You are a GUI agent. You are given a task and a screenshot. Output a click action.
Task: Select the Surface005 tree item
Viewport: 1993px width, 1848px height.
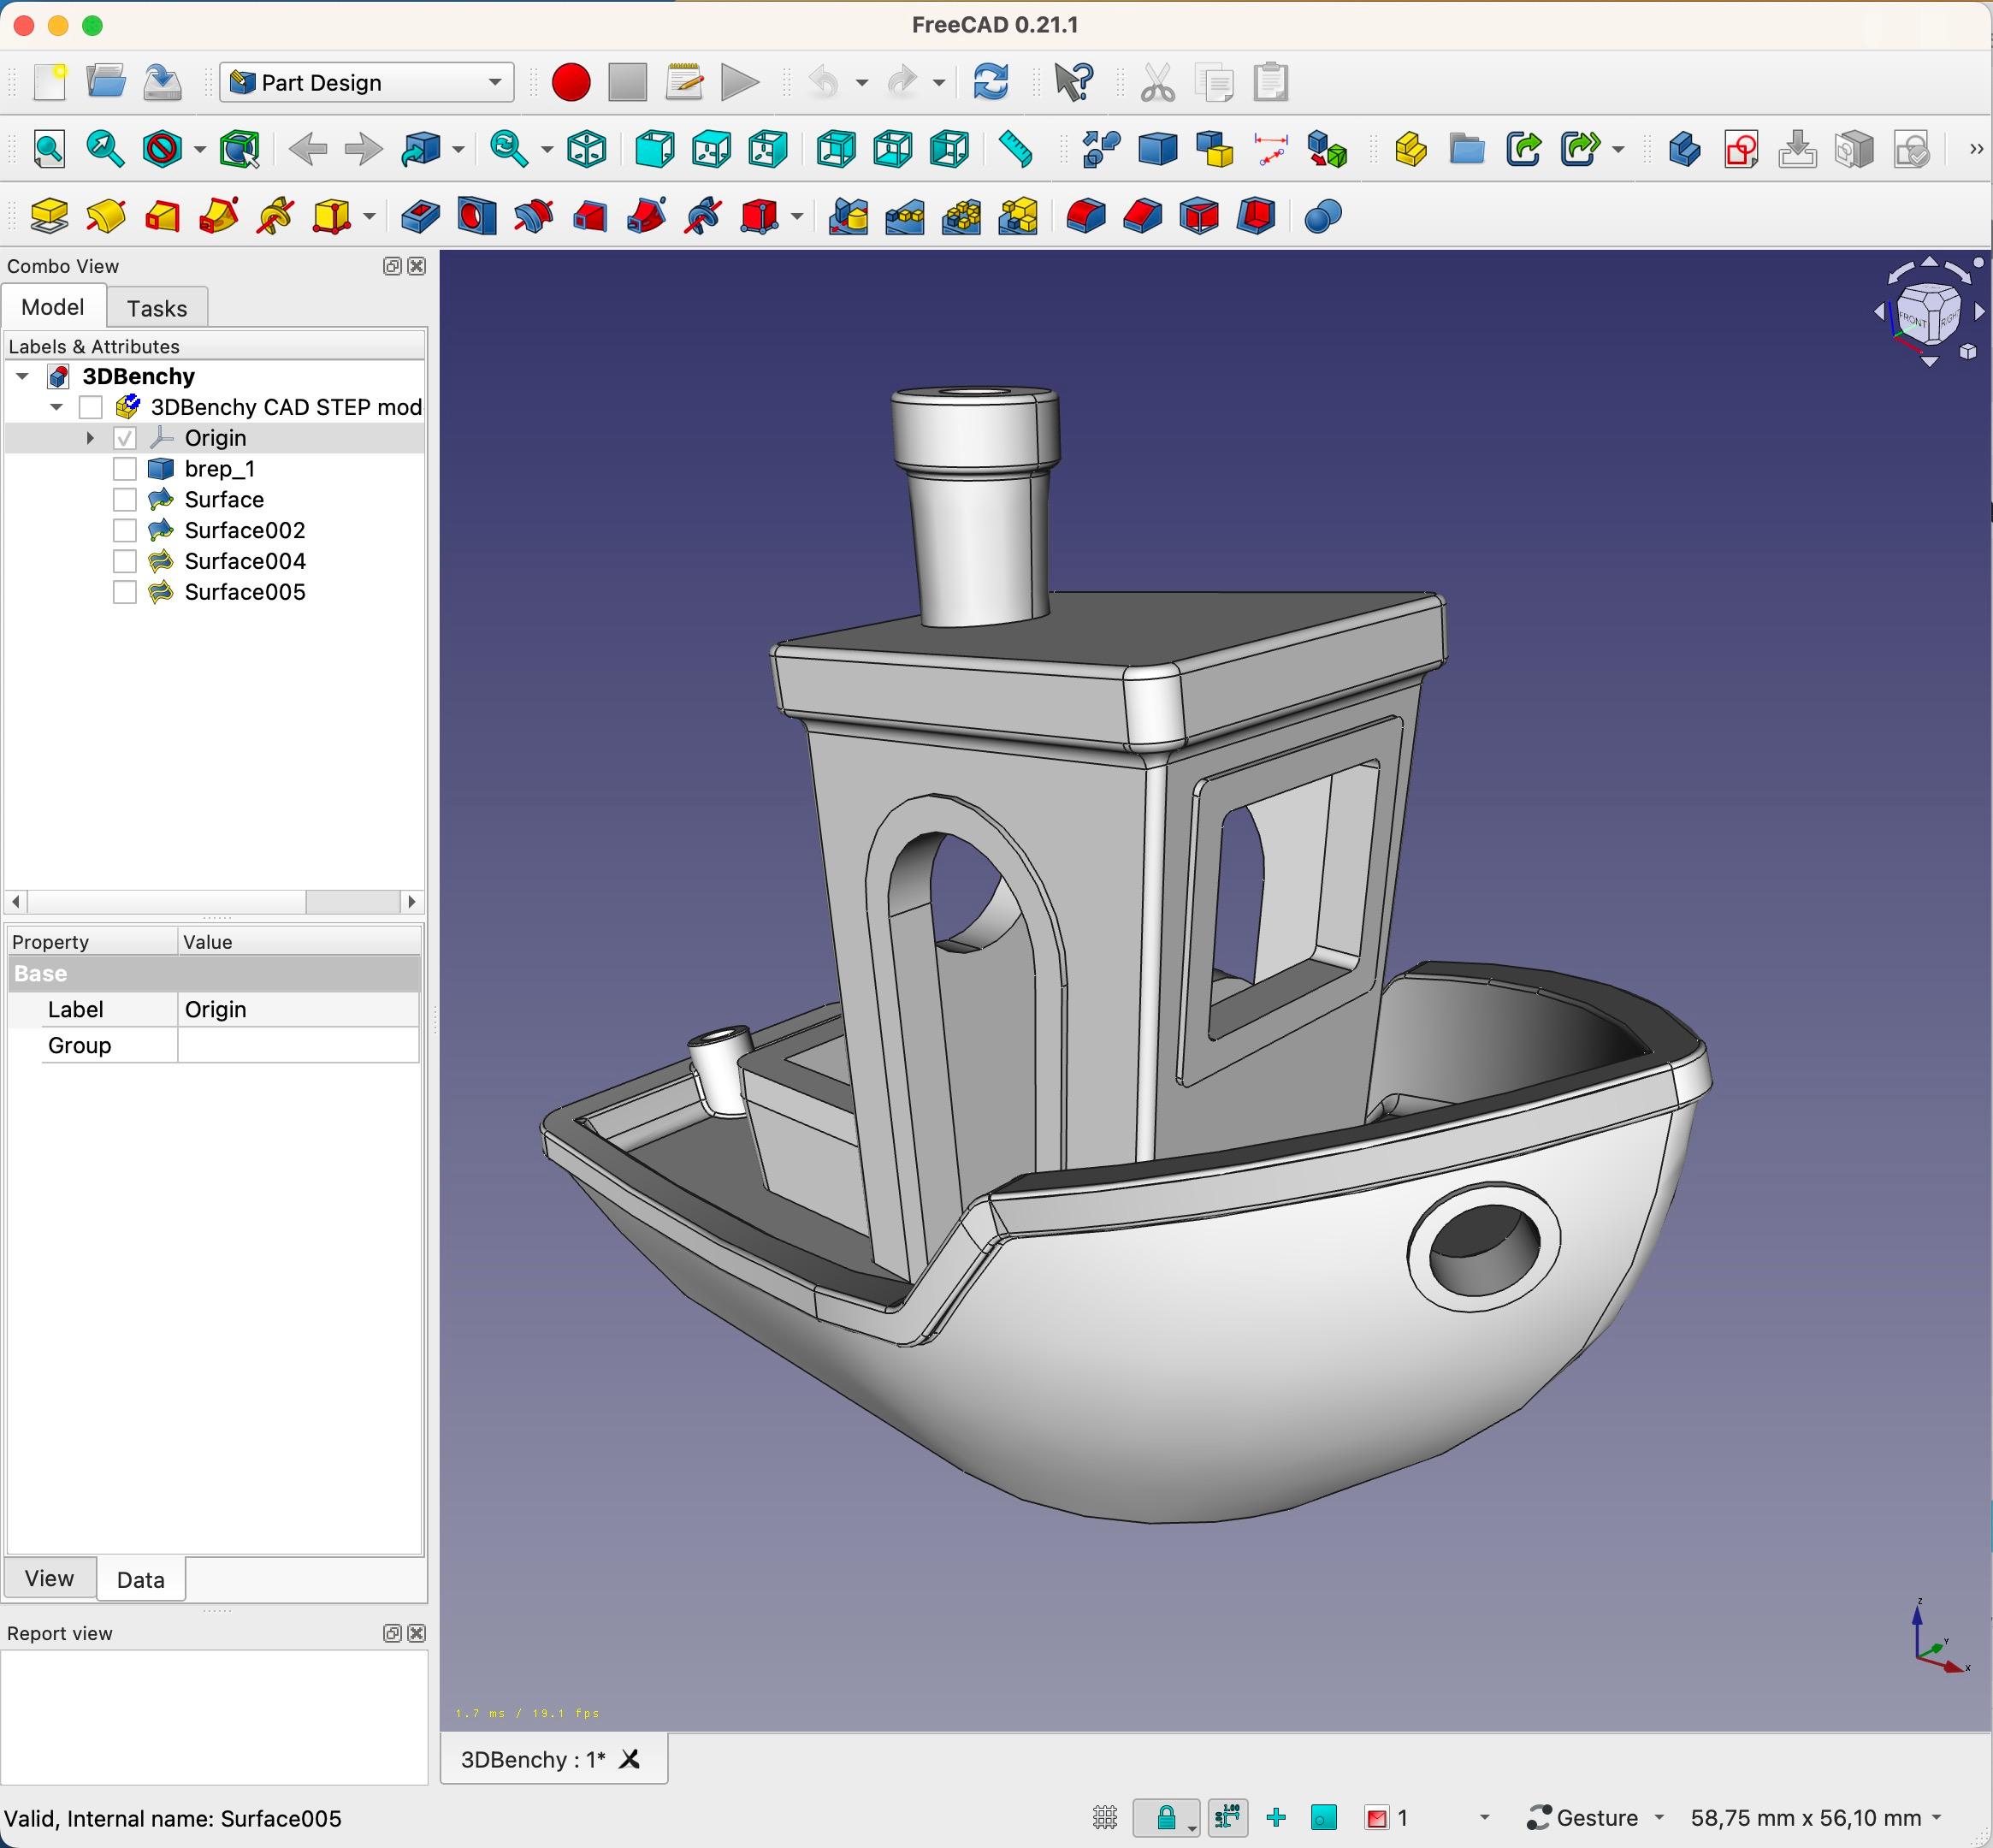245,593
